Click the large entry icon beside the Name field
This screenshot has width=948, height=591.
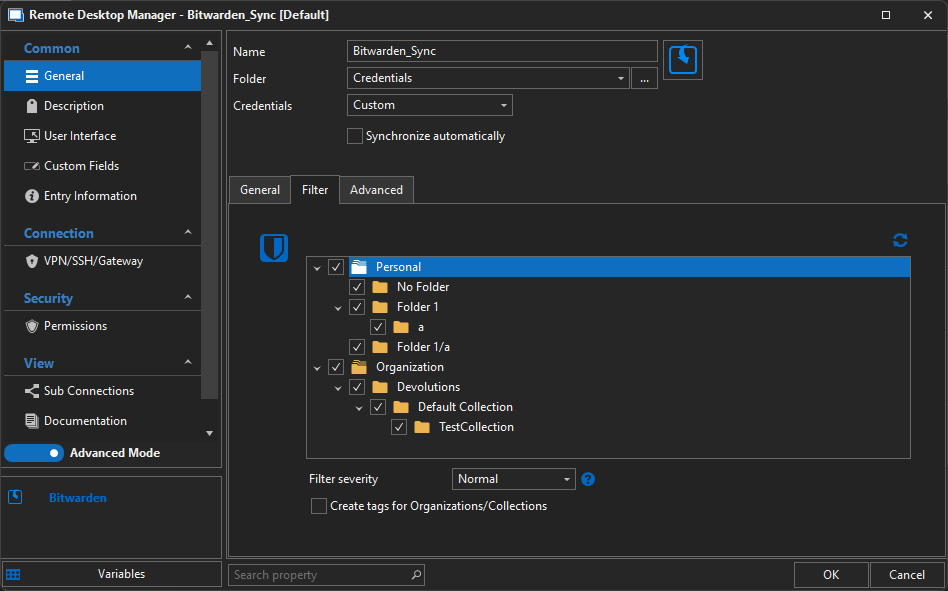tap(683, 60)
